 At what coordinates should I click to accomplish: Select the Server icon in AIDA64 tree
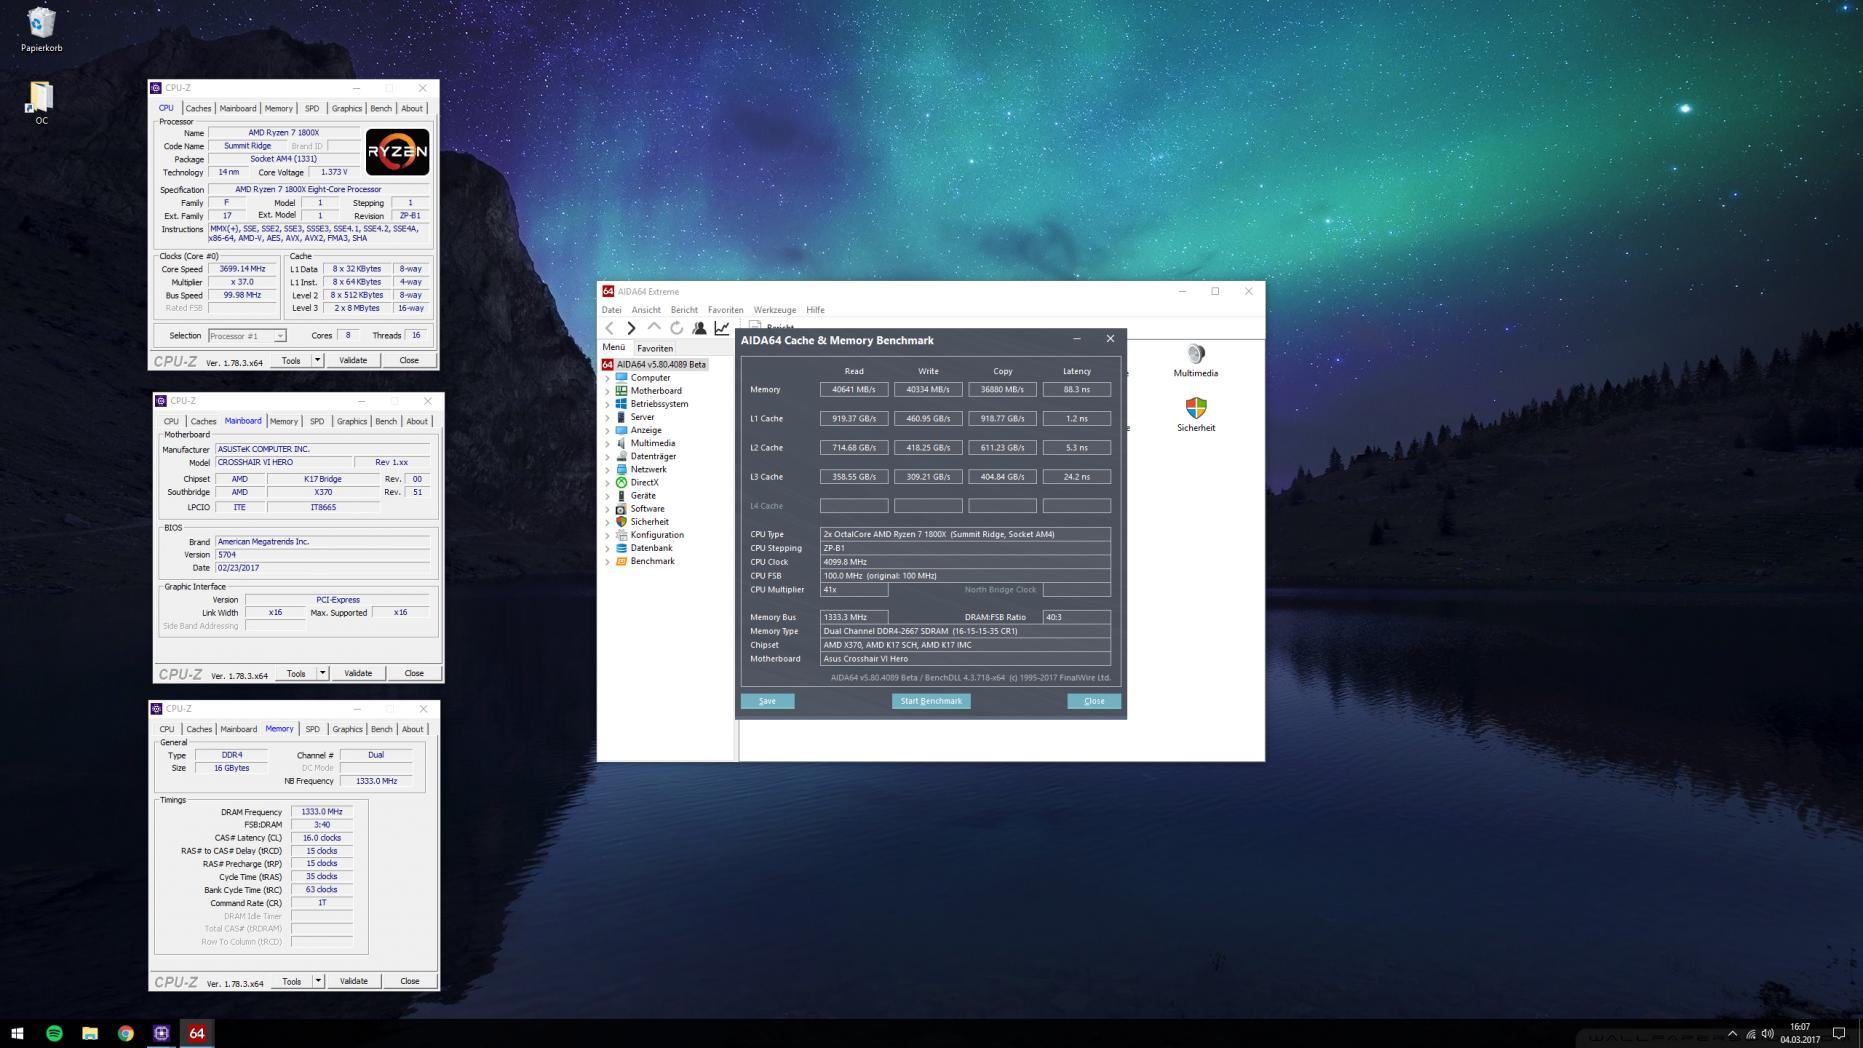coord(621,417)
